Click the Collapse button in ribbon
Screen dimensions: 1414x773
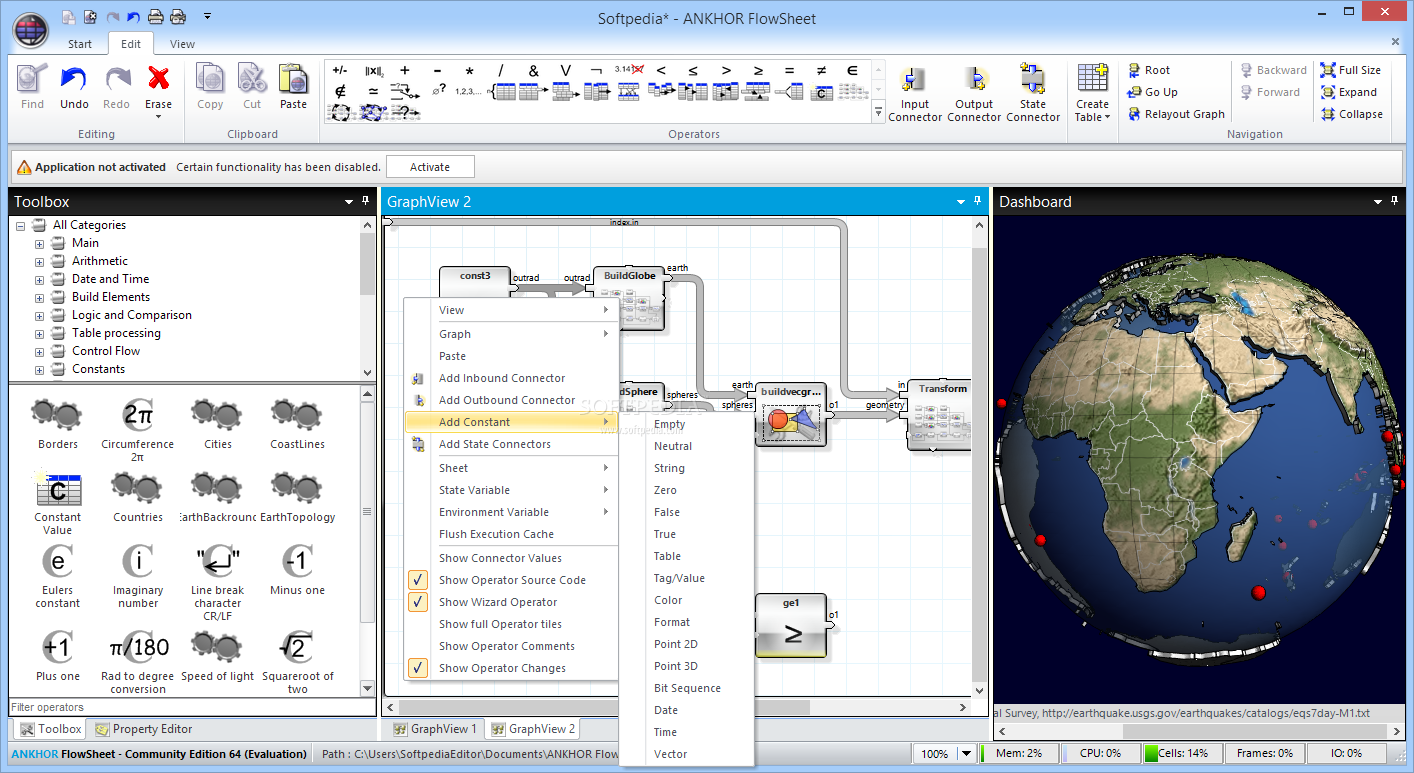pyautogui.click(x=1351, y=114)
